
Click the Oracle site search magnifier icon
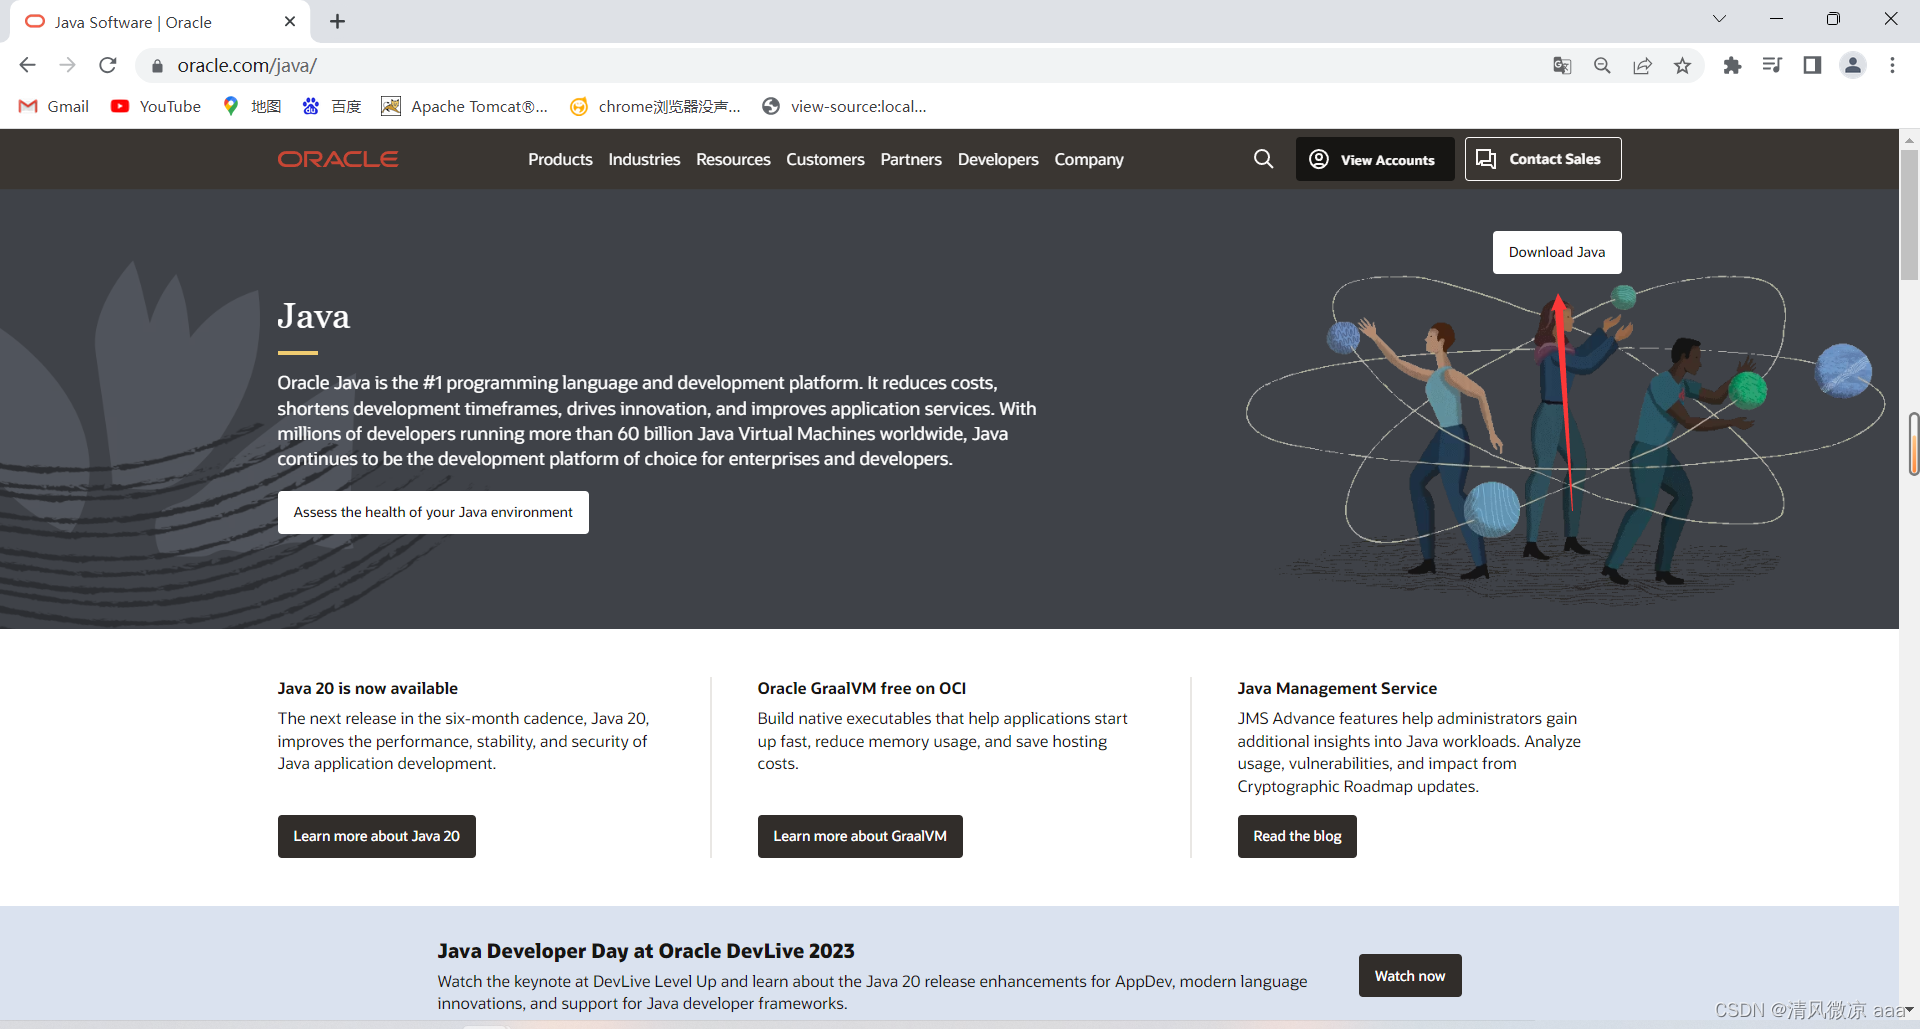[x=1264, y=159]
